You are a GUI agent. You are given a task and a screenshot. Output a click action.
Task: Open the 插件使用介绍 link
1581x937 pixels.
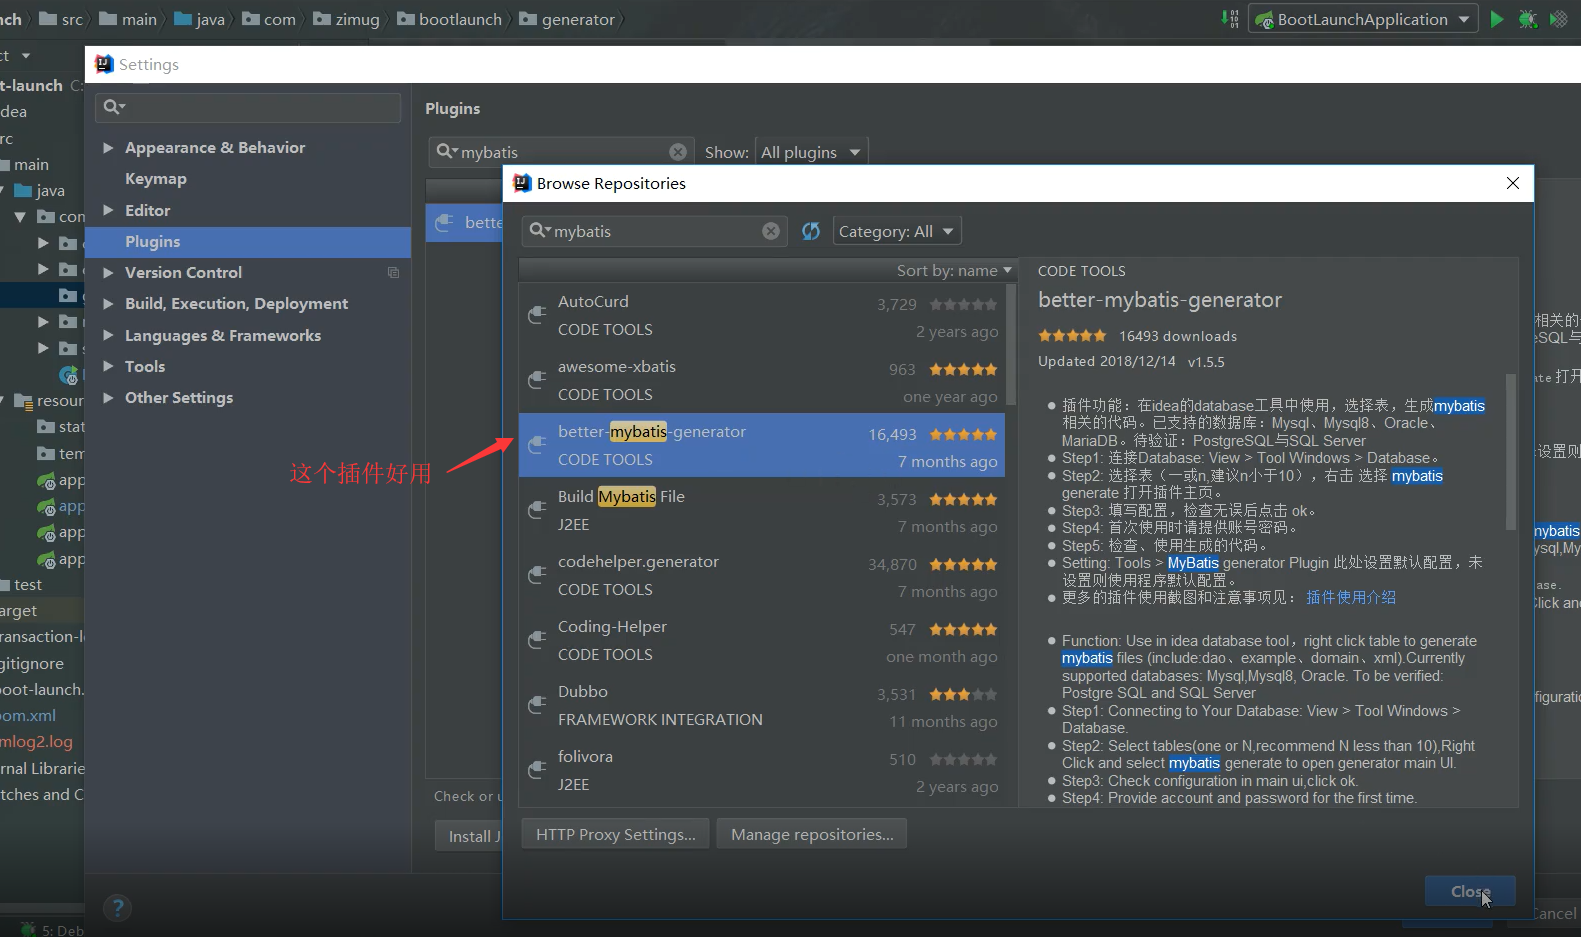[x=1351, y=597]
